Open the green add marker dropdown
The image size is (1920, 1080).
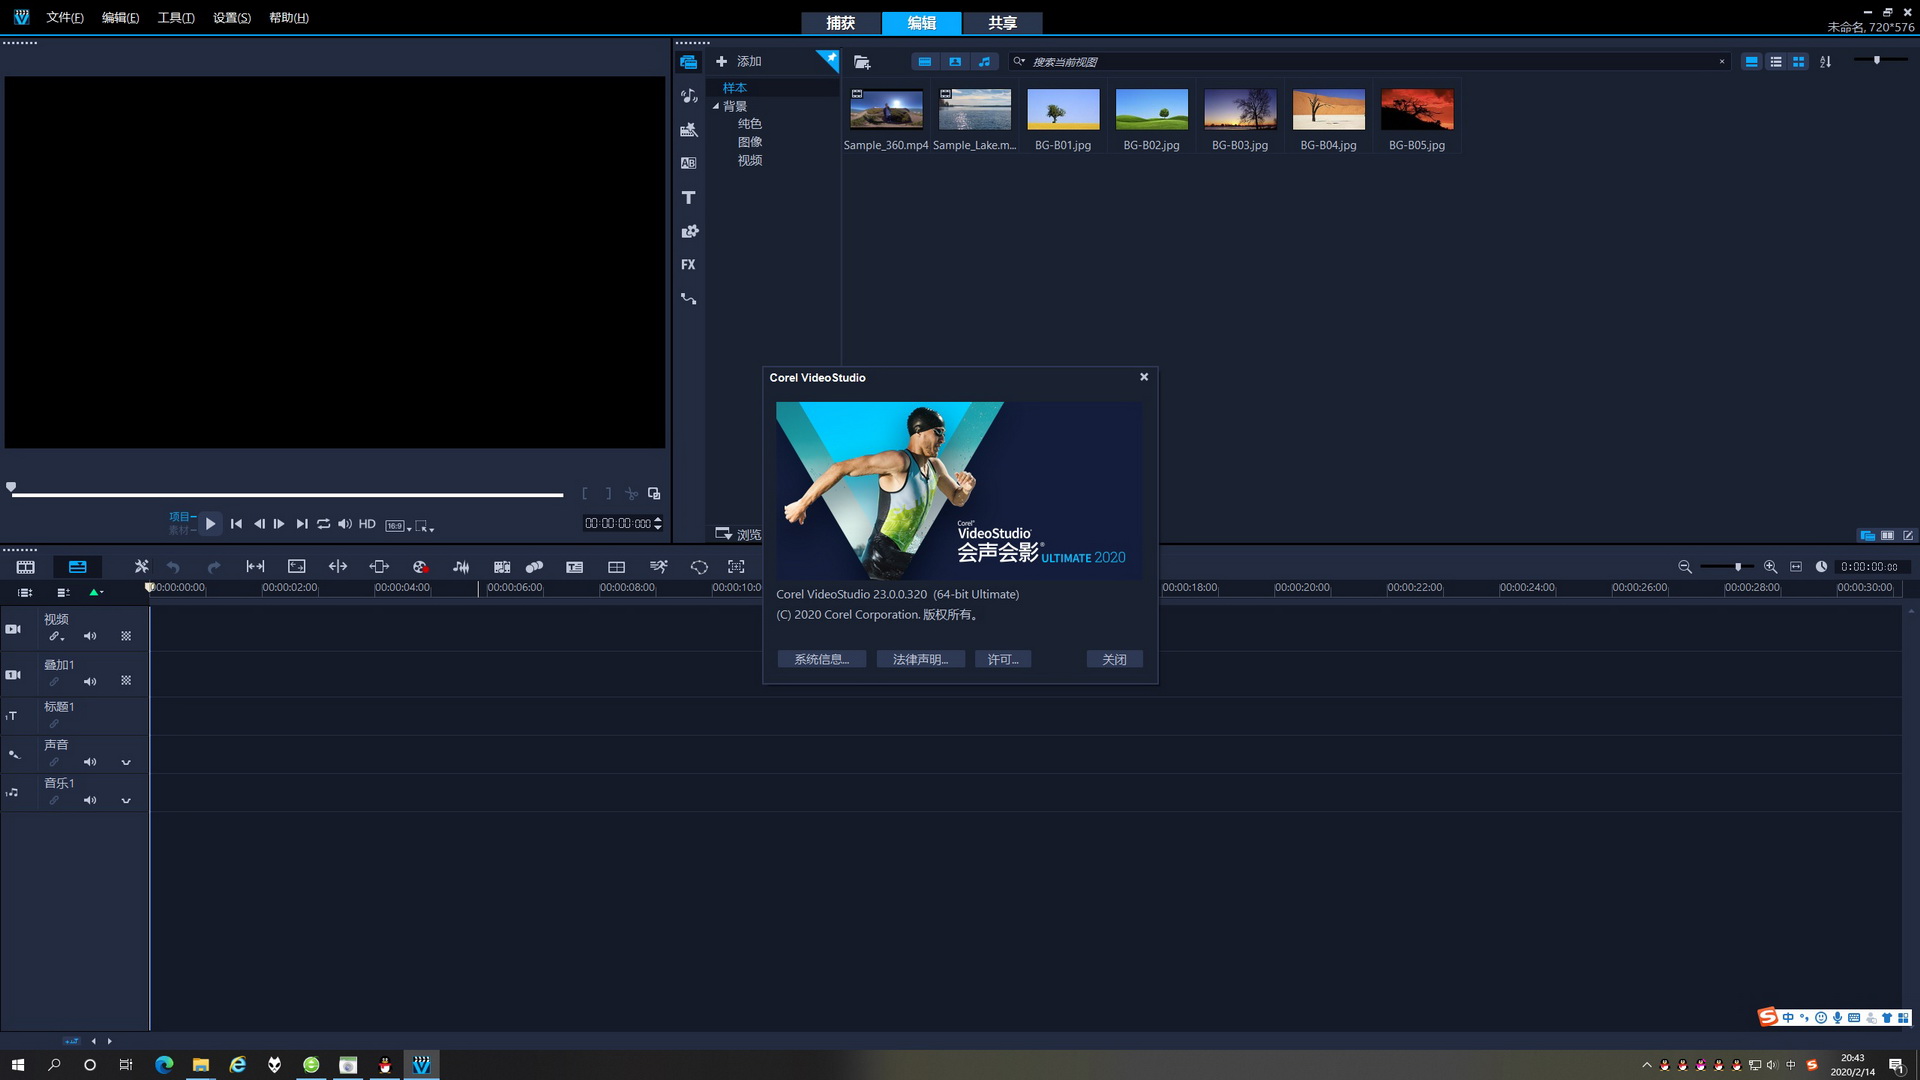(x=96, y=592)
